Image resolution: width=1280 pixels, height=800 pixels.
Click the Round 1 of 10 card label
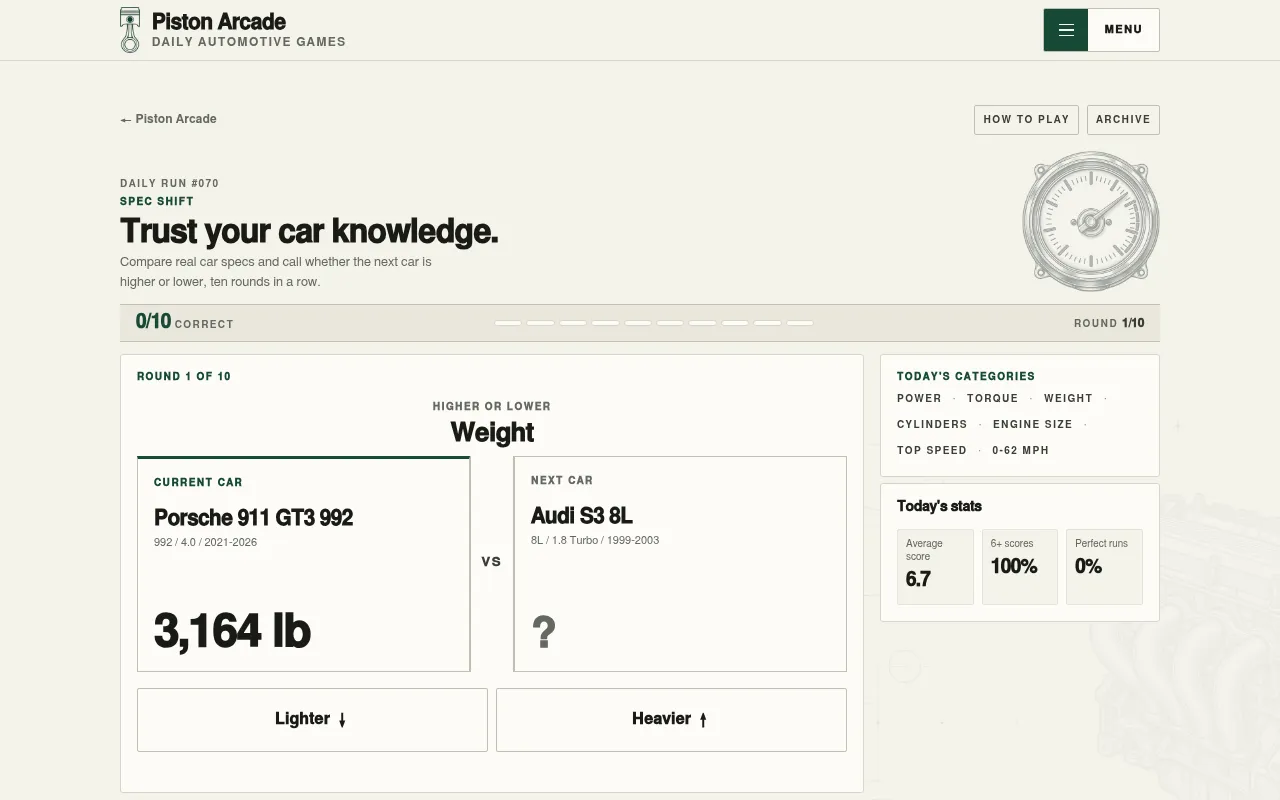[x=184, y=376]
